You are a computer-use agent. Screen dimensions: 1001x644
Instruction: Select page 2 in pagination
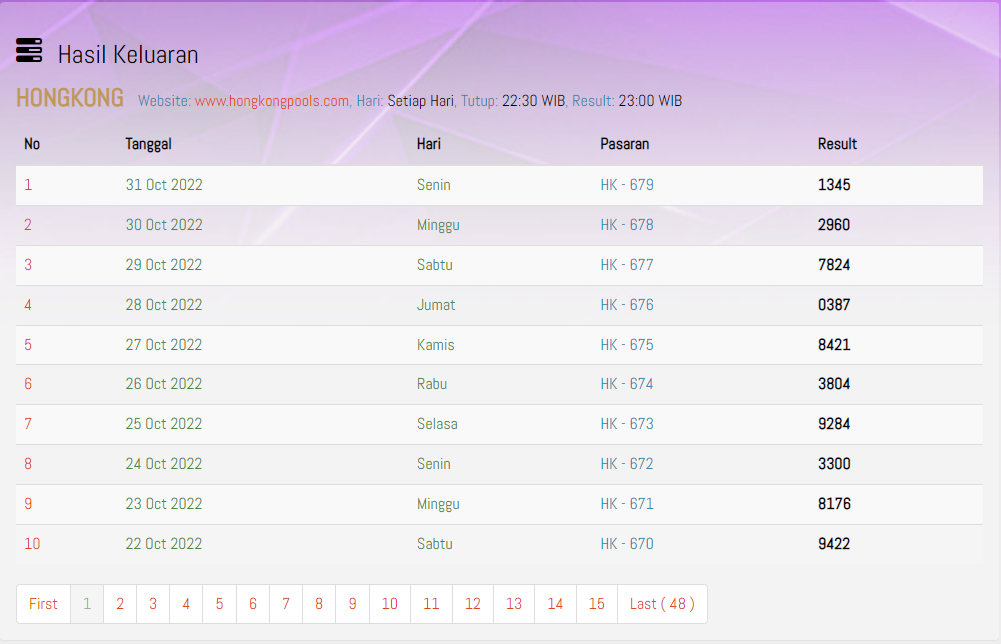120,604
